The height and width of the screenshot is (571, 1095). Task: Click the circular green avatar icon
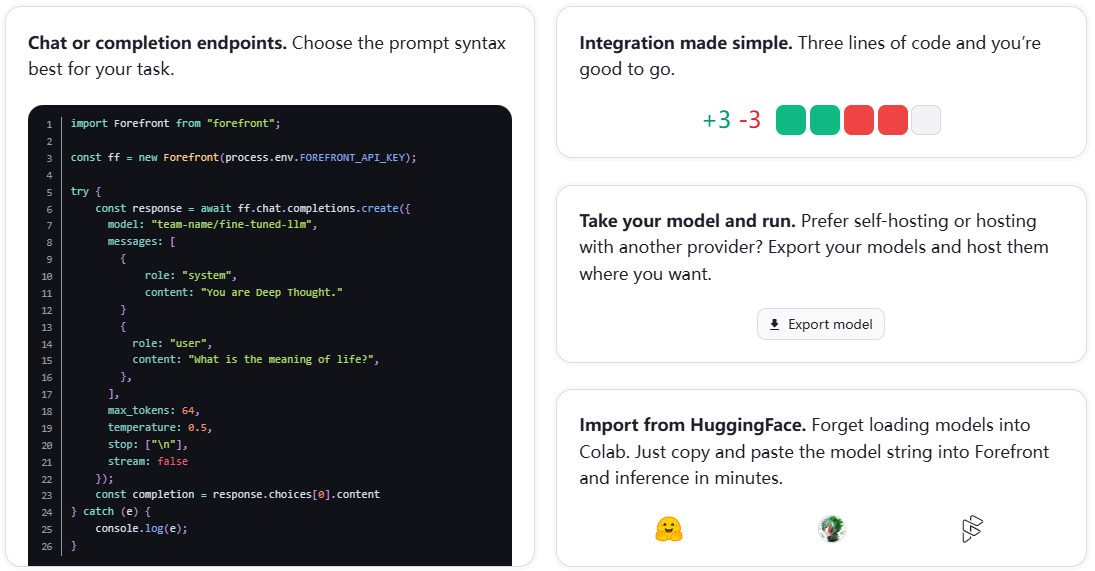(831, 529)
